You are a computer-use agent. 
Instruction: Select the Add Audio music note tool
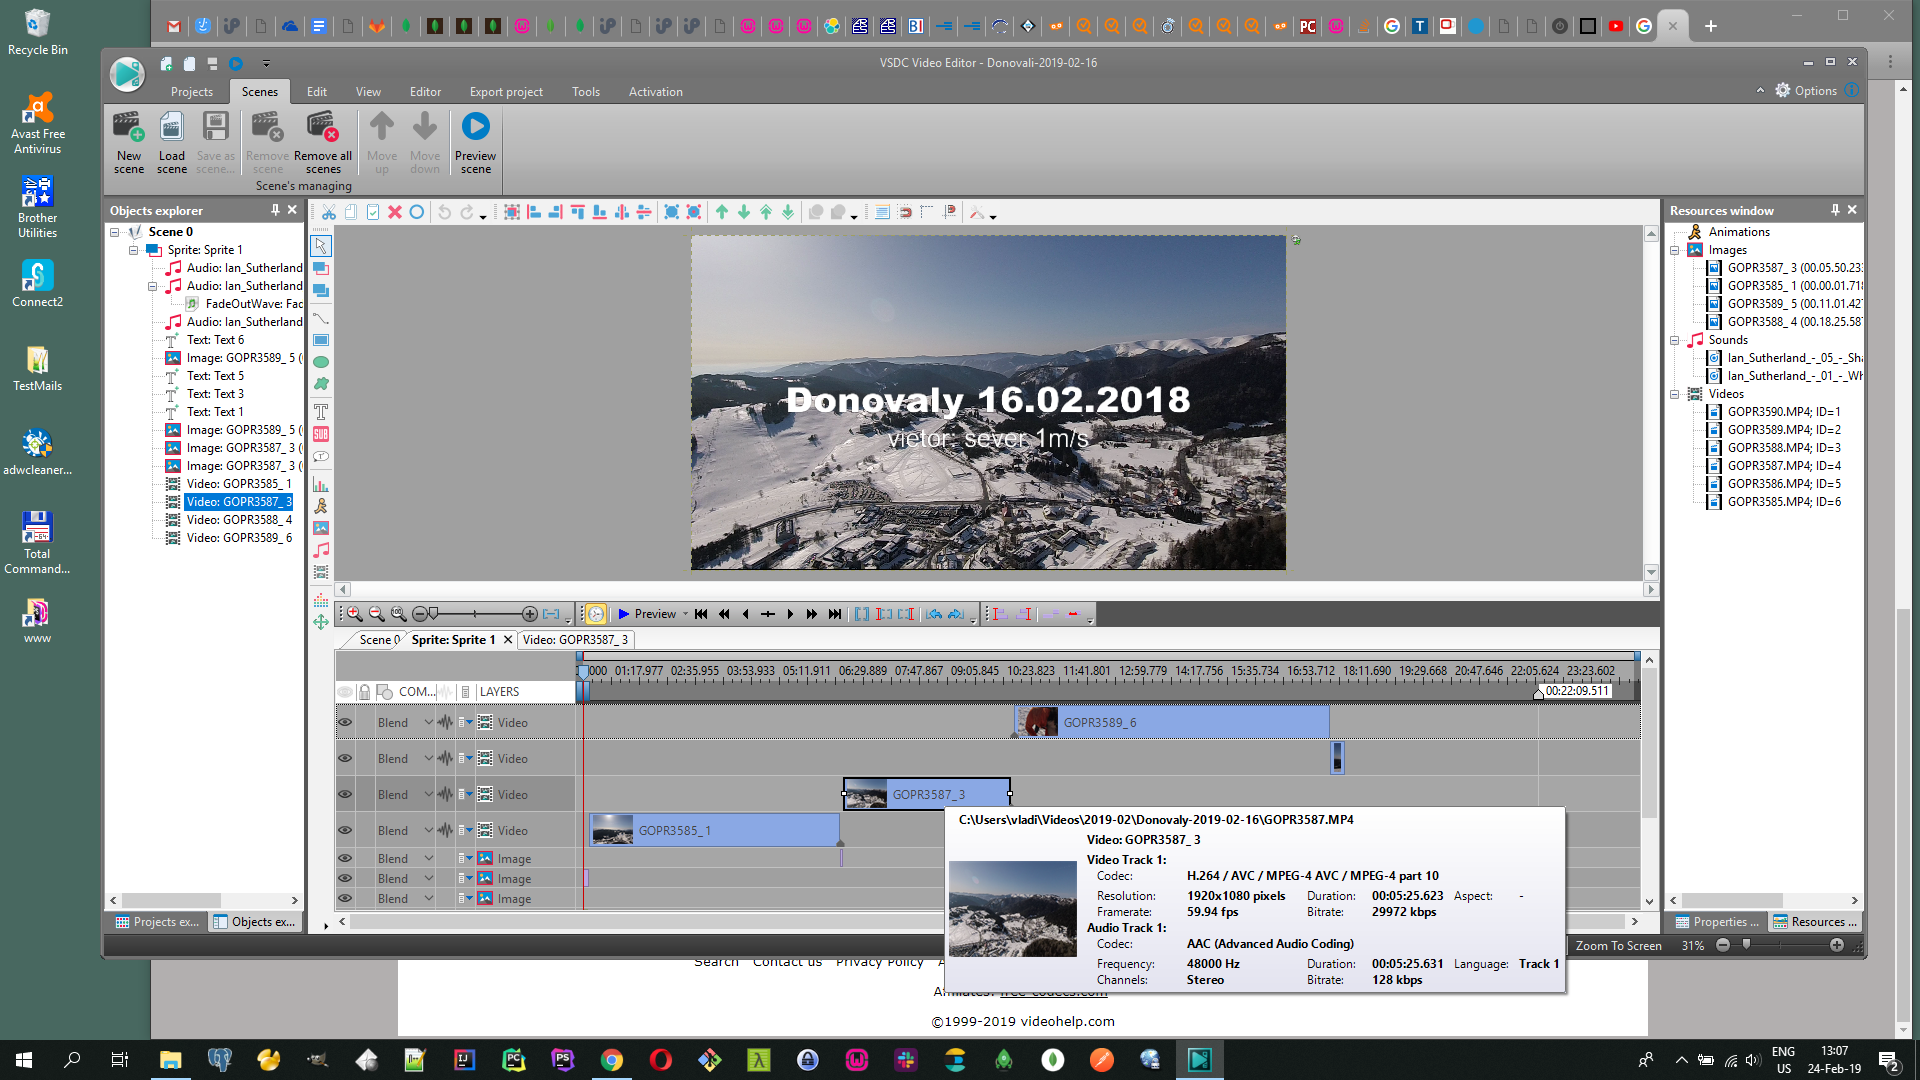(x=321, y=550)
